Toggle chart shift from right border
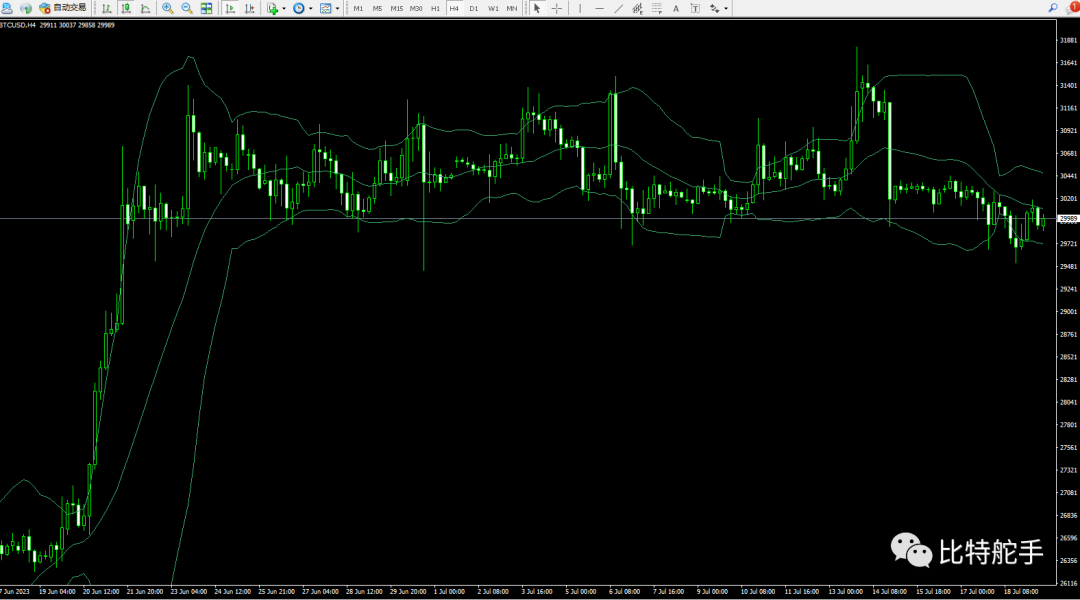 [249, 8]
